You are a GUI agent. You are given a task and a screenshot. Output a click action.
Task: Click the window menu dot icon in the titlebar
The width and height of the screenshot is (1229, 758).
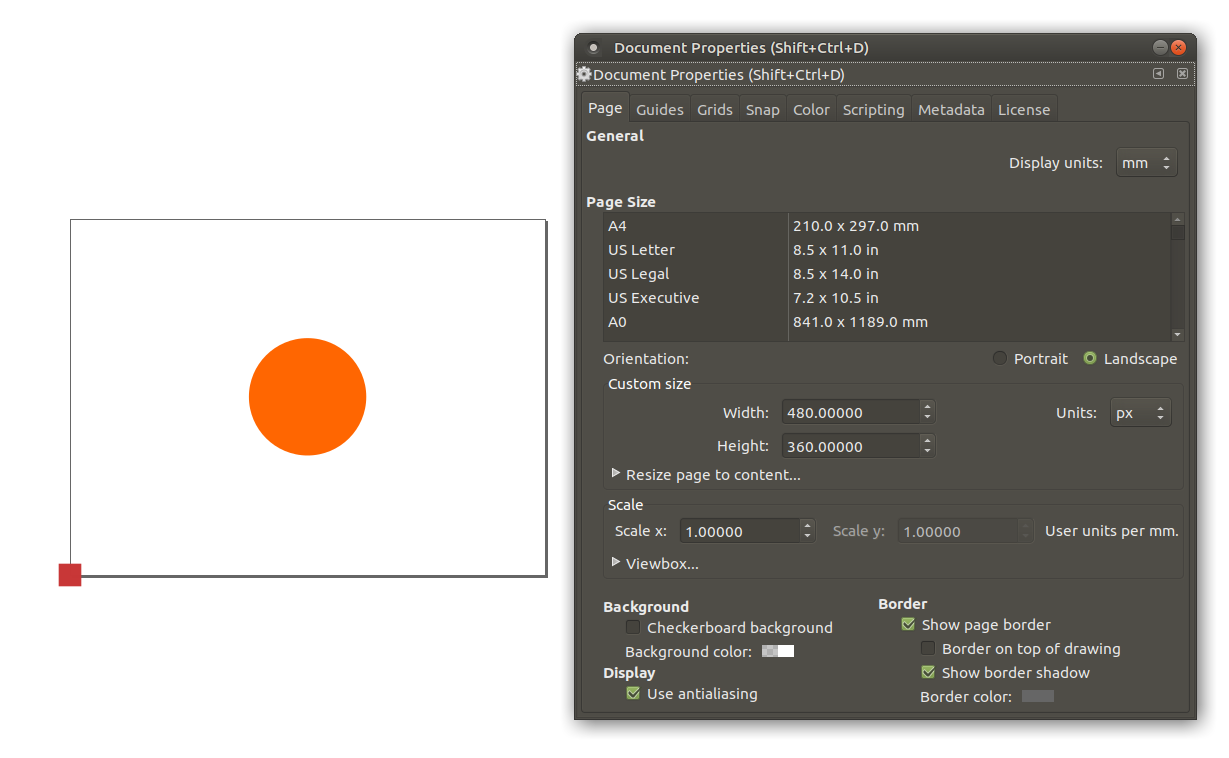(x=593, y=47)
